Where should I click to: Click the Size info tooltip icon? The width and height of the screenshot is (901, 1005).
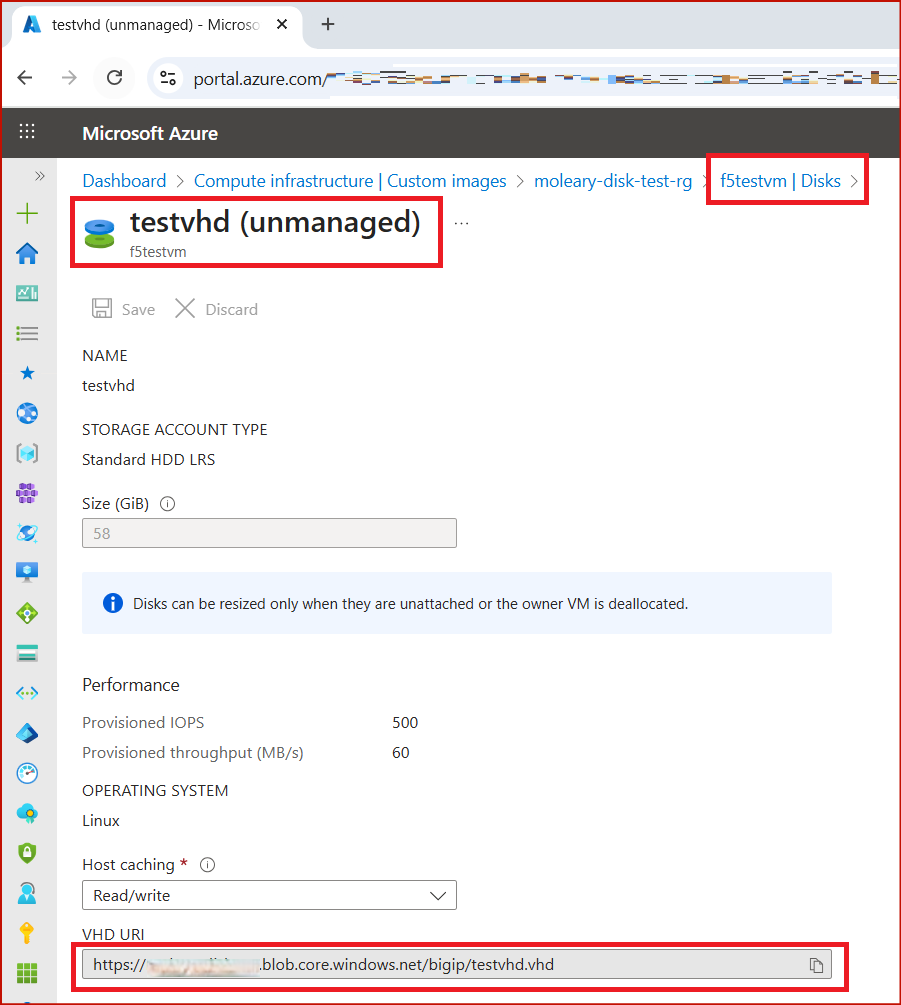point(167,504)
